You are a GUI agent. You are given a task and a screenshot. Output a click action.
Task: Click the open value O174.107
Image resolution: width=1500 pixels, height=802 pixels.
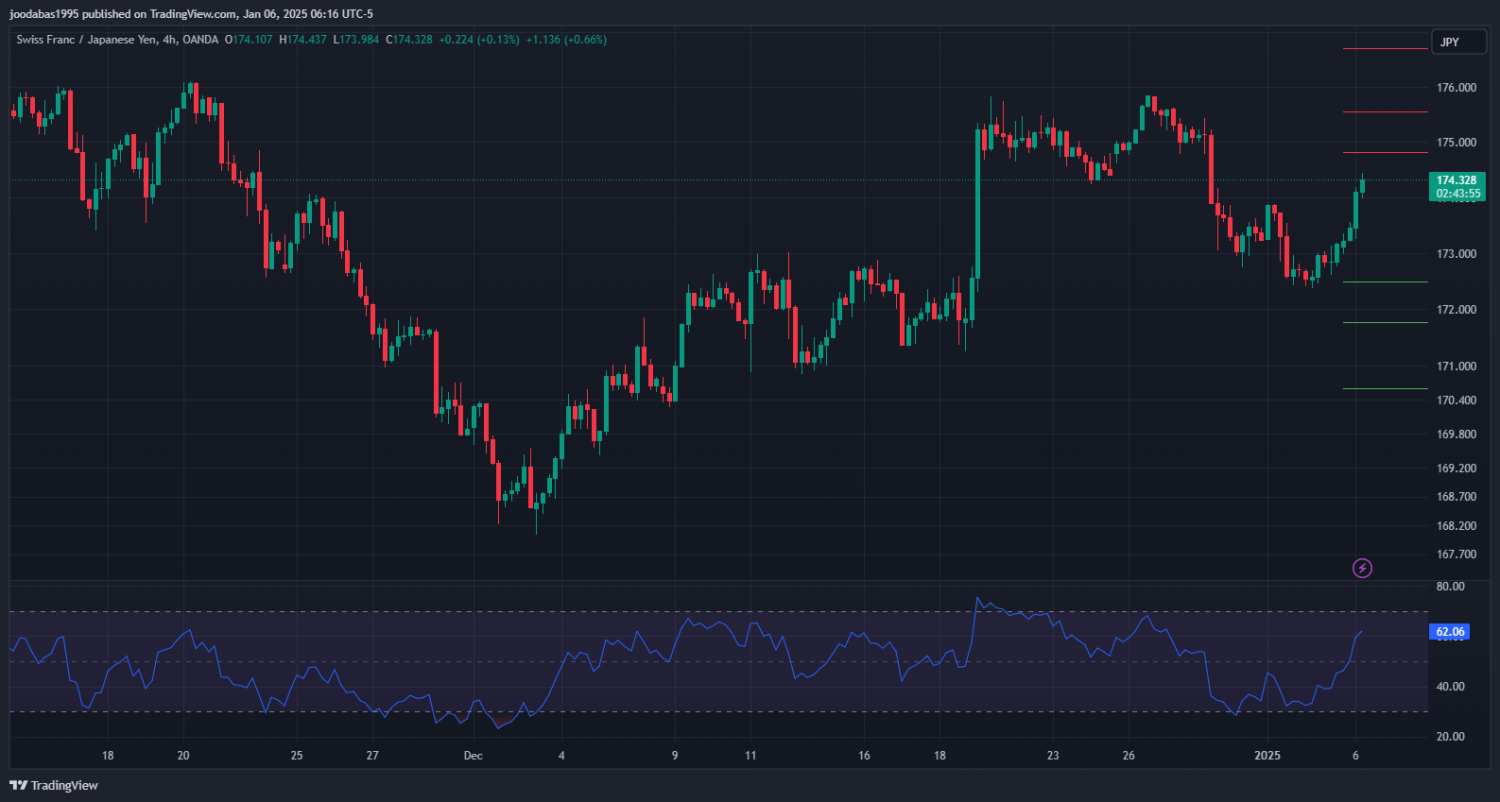click(250, 40)
